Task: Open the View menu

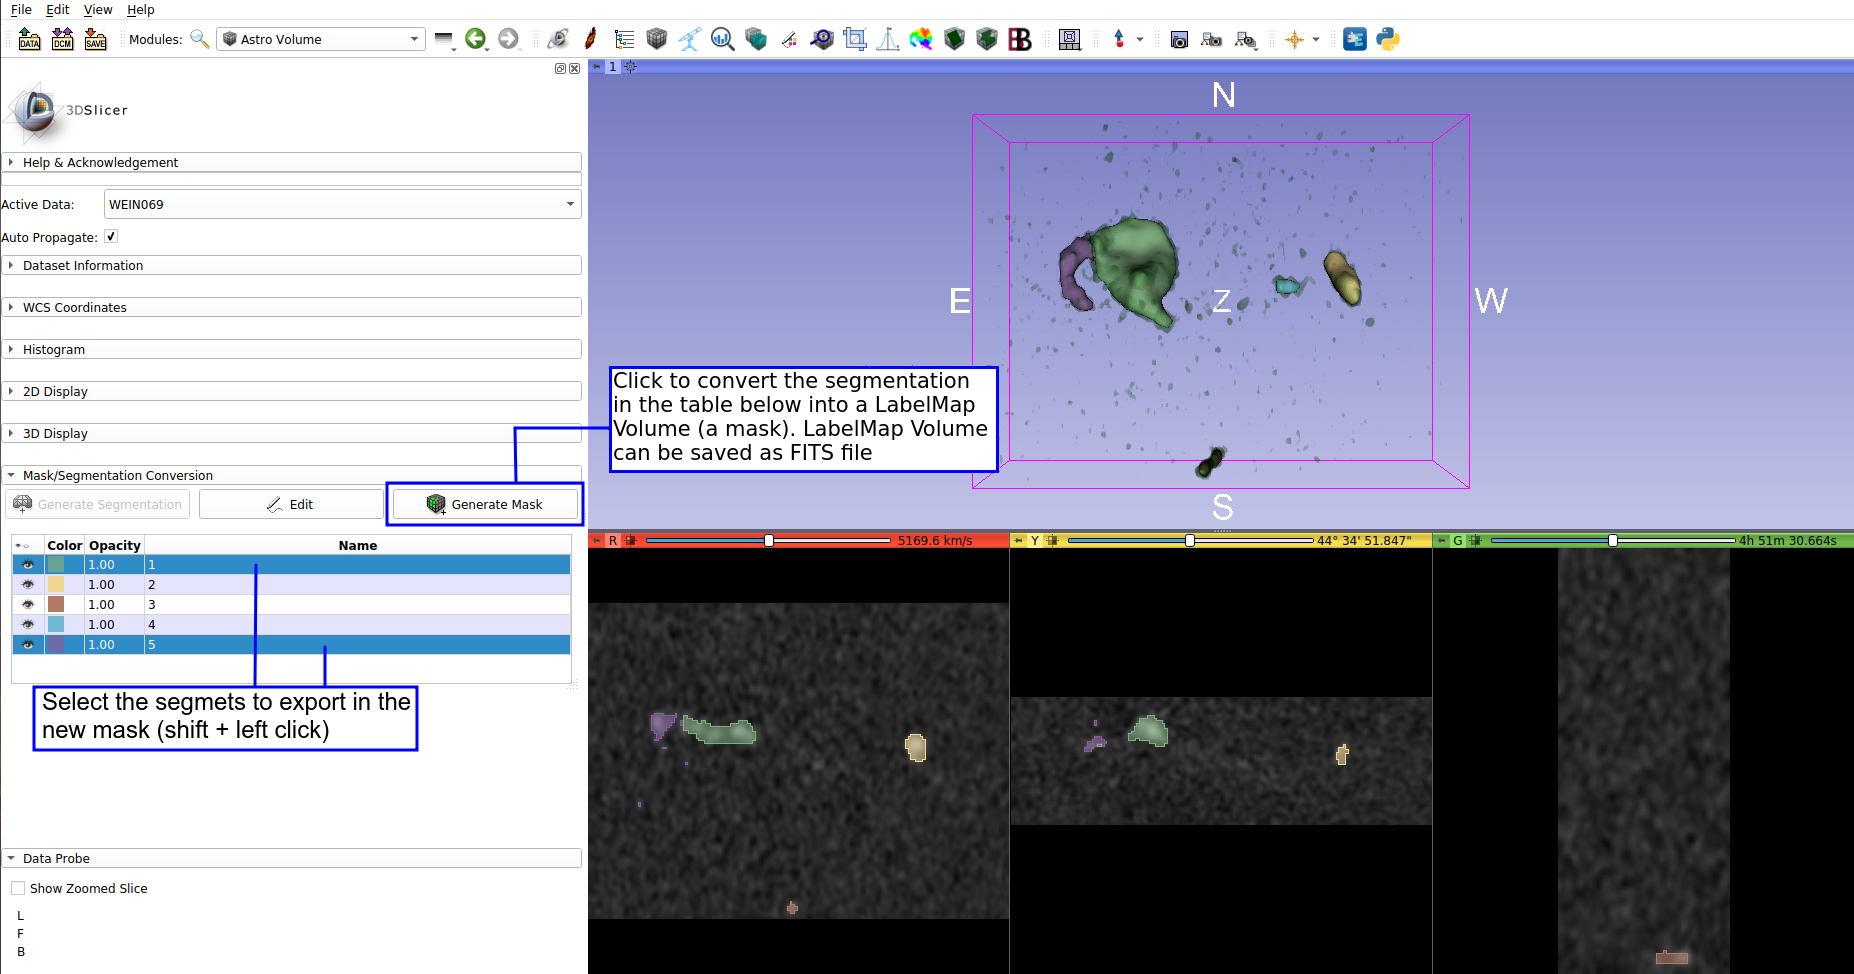Action: 98,9
